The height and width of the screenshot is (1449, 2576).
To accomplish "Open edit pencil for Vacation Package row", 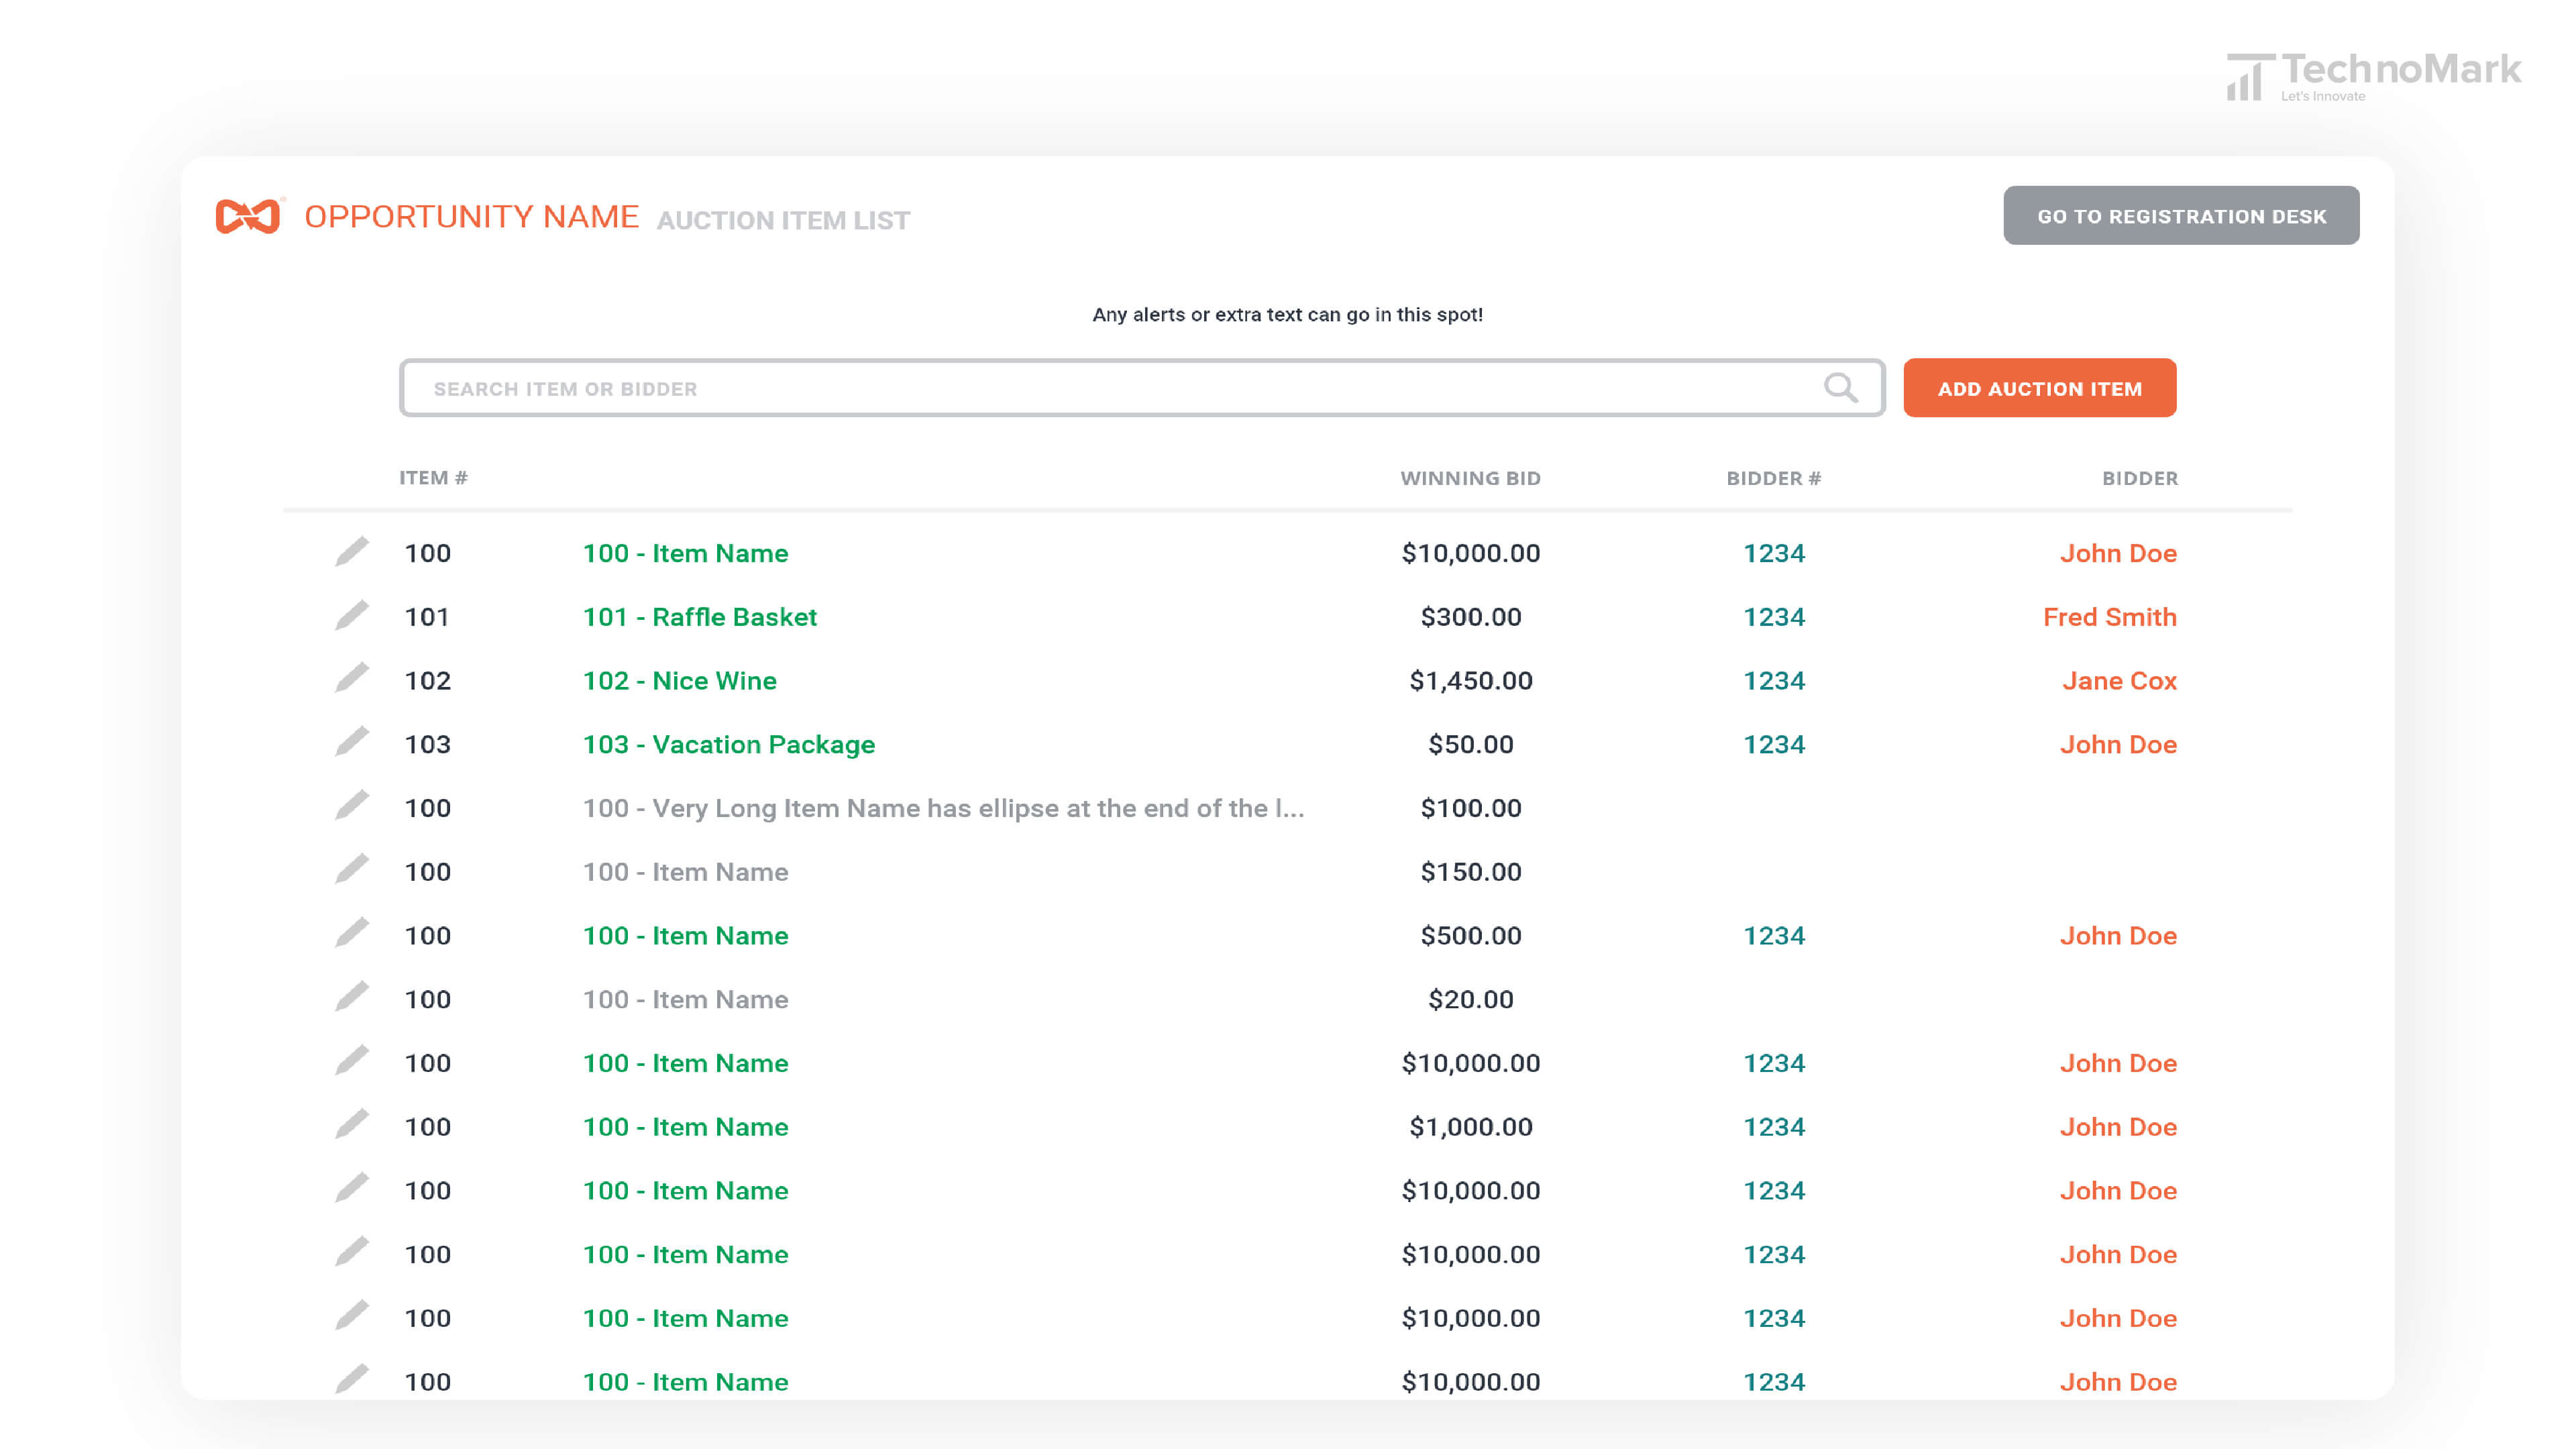I will coord(351,742).
